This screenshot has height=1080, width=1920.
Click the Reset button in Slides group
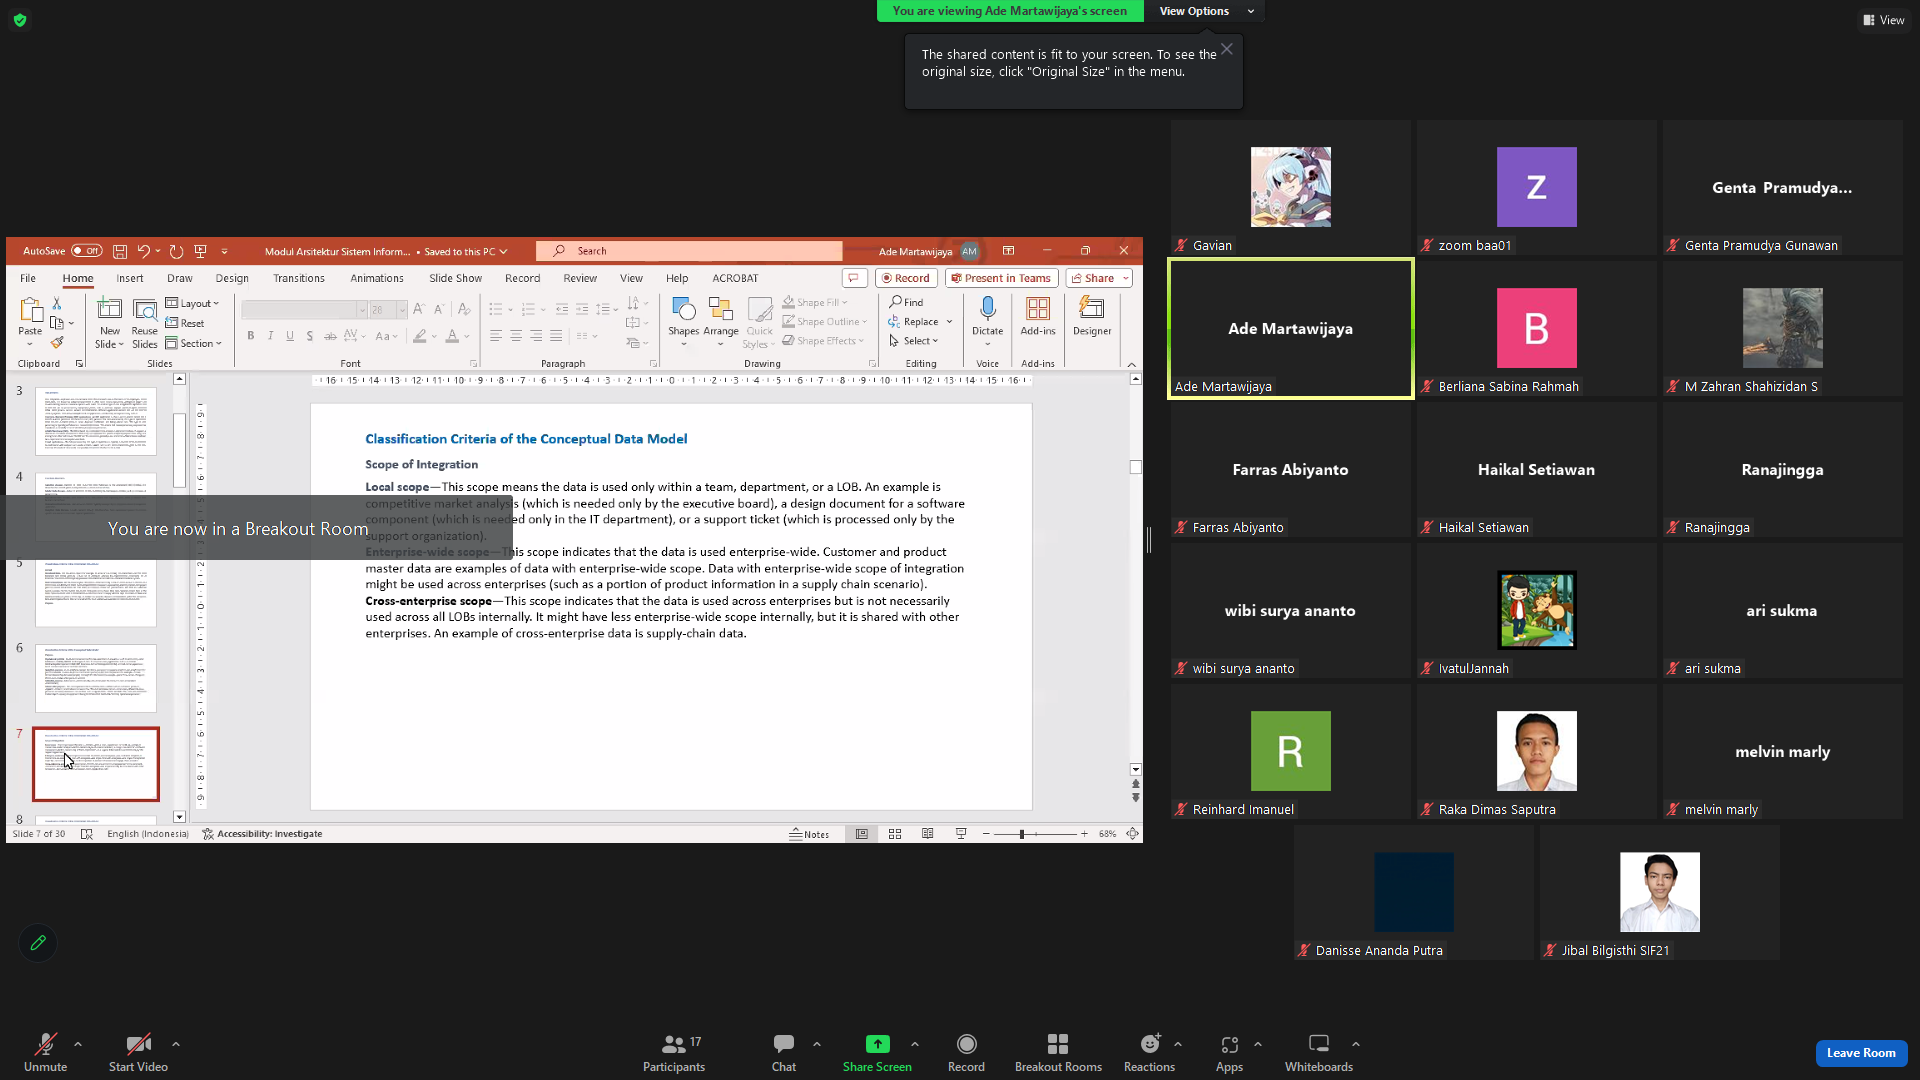pos(185,323)
